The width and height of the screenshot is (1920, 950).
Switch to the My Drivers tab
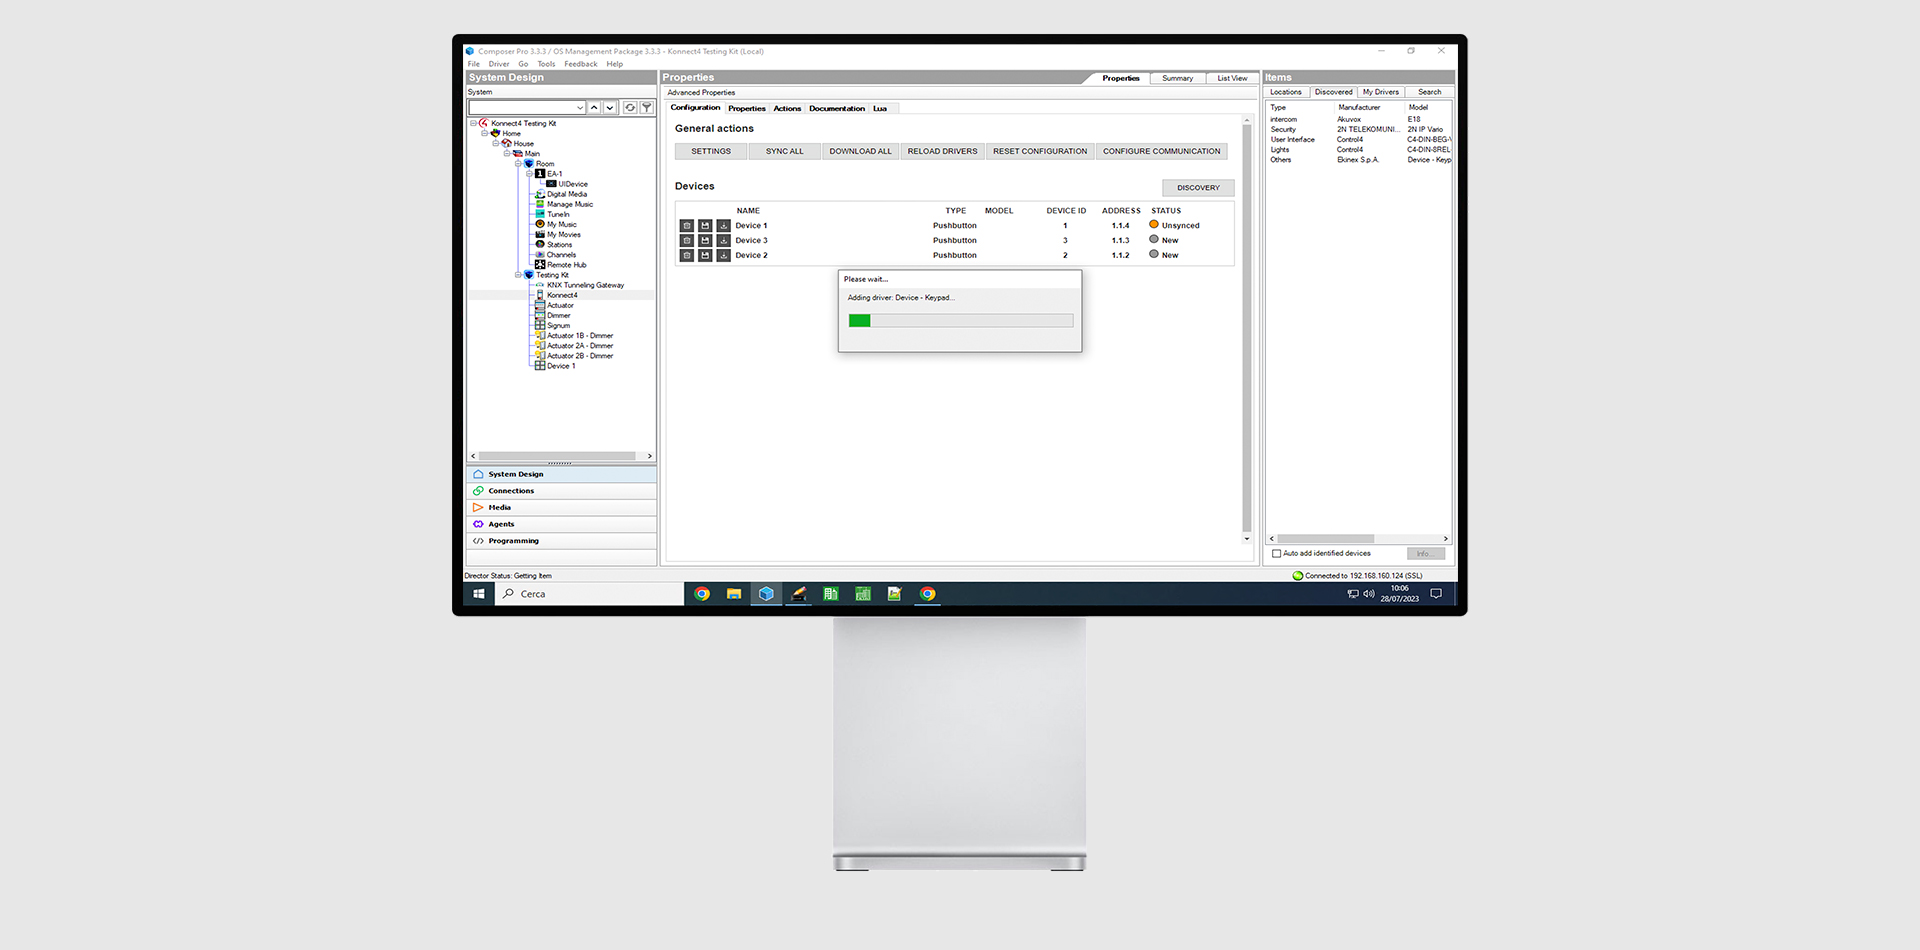(x=1380, y=92)
